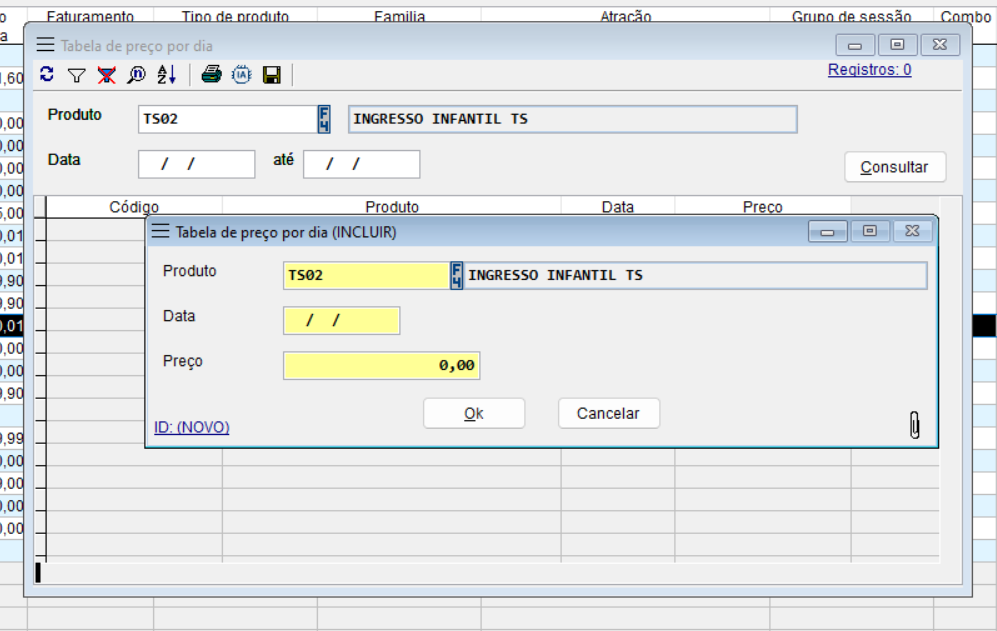This screenshot has height=631, width=997.
Task: Clear filter with the red X funnel icon
Action: tap(106, 75)
